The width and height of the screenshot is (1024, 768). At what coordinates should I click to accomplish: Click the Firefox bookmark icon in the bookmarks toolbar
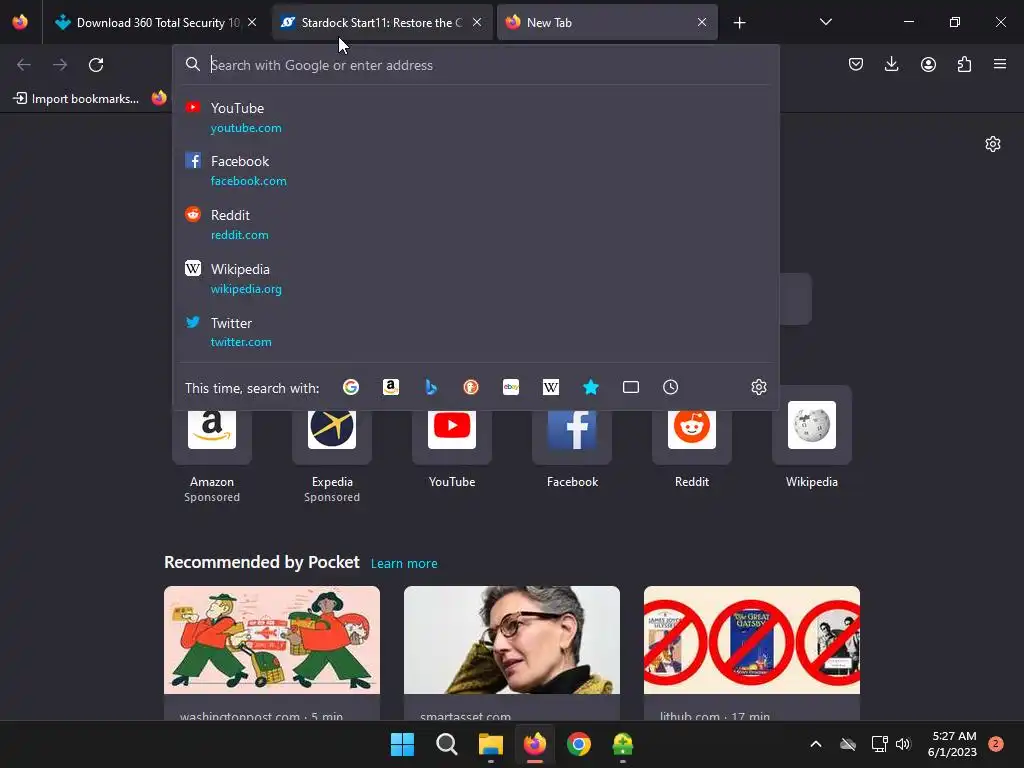pyautogui.click(x=159, y=99)
